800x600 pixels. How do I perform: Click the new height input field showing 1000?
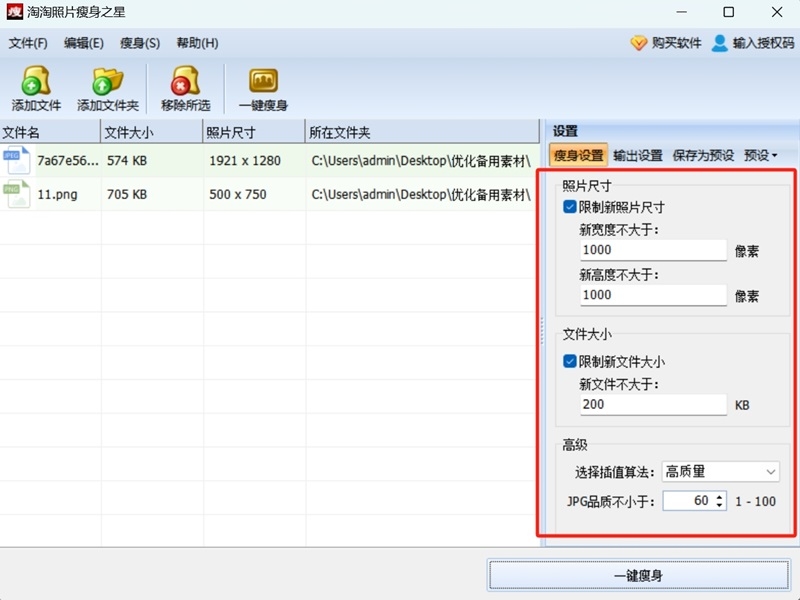pos(653,295)
